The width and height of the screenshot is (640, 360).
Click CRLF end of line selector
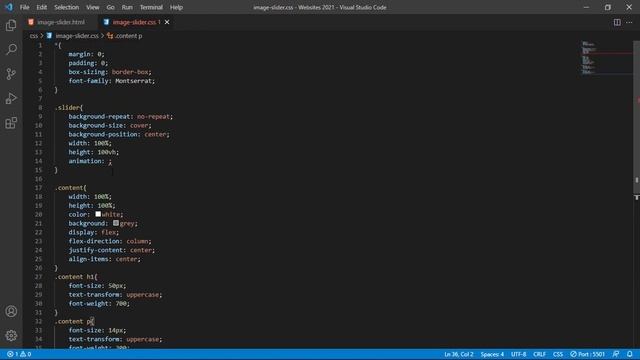pos(539,354)
